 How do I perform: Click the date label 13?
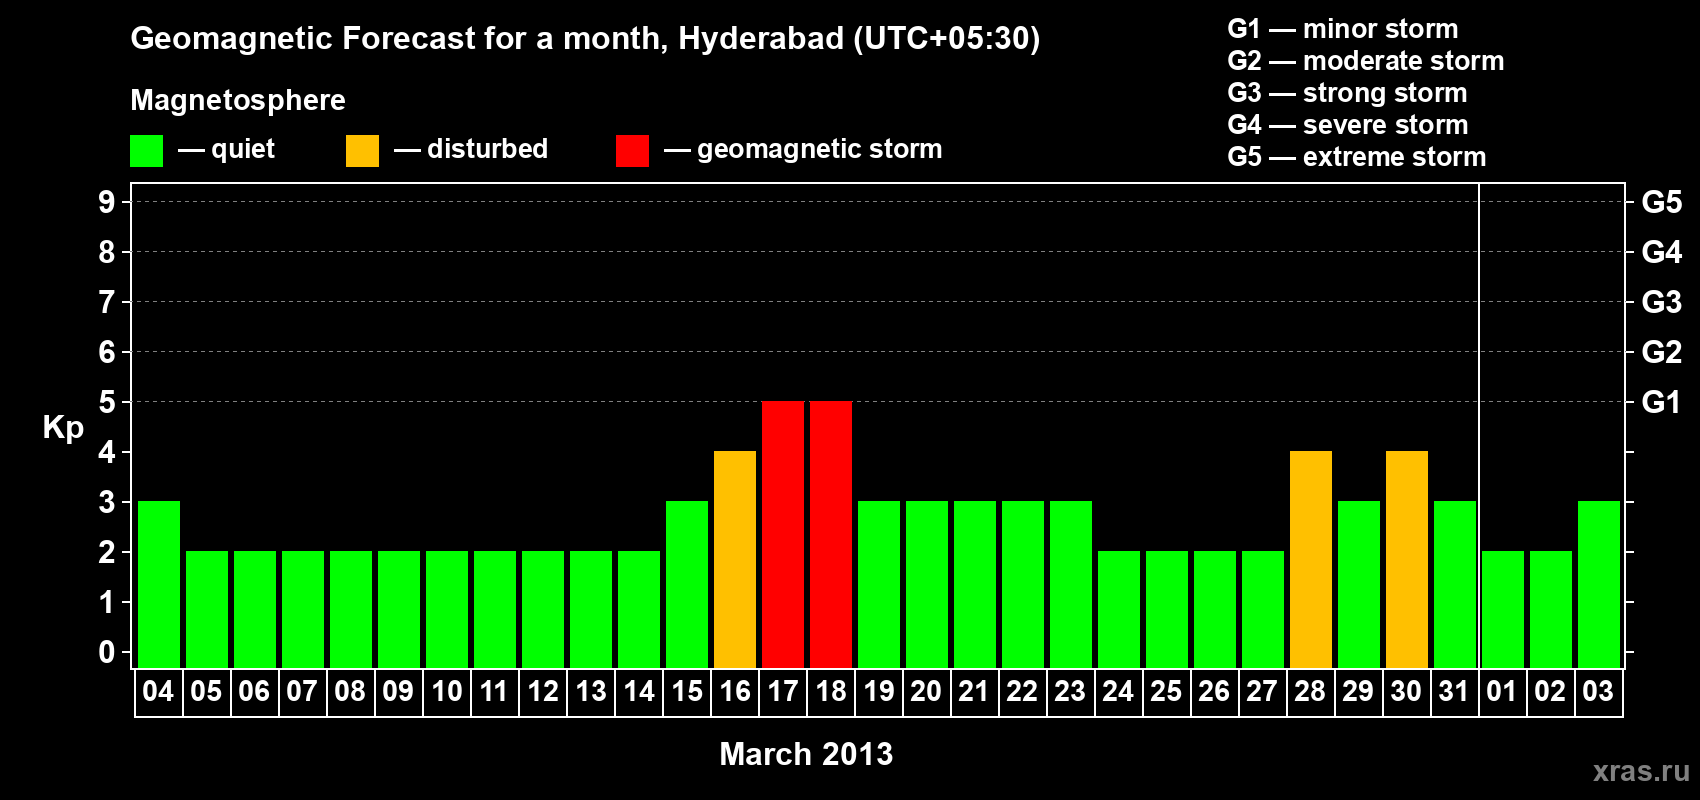(590, 691)
